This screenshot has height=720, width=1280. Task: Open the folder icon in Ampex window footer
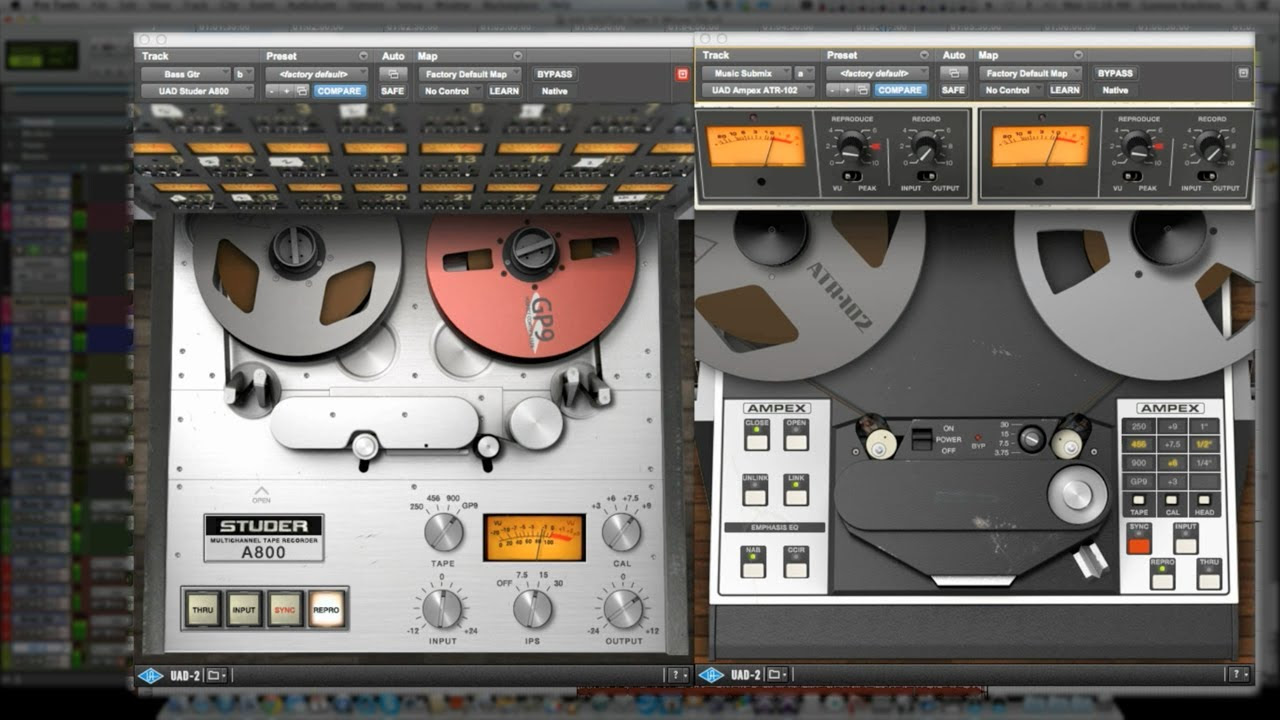[x=777, y=675]
